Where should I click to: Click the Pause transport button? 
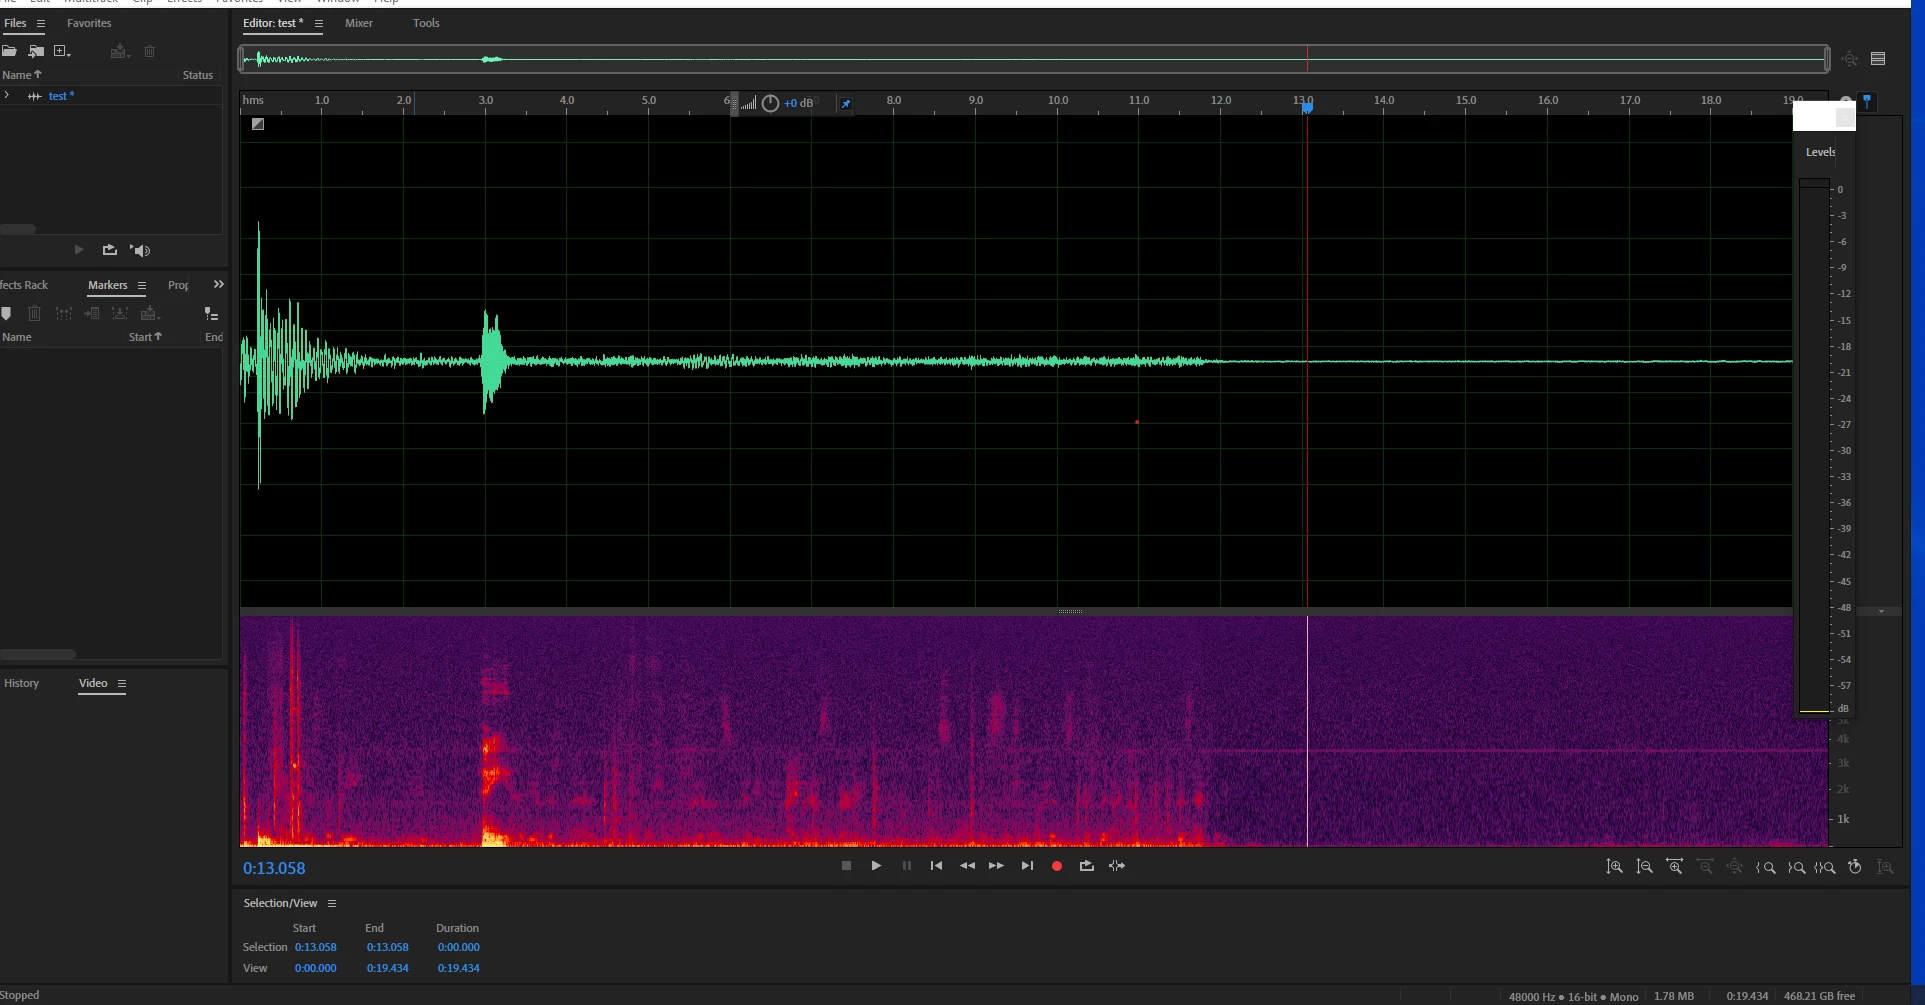click(x=907, y=866)
